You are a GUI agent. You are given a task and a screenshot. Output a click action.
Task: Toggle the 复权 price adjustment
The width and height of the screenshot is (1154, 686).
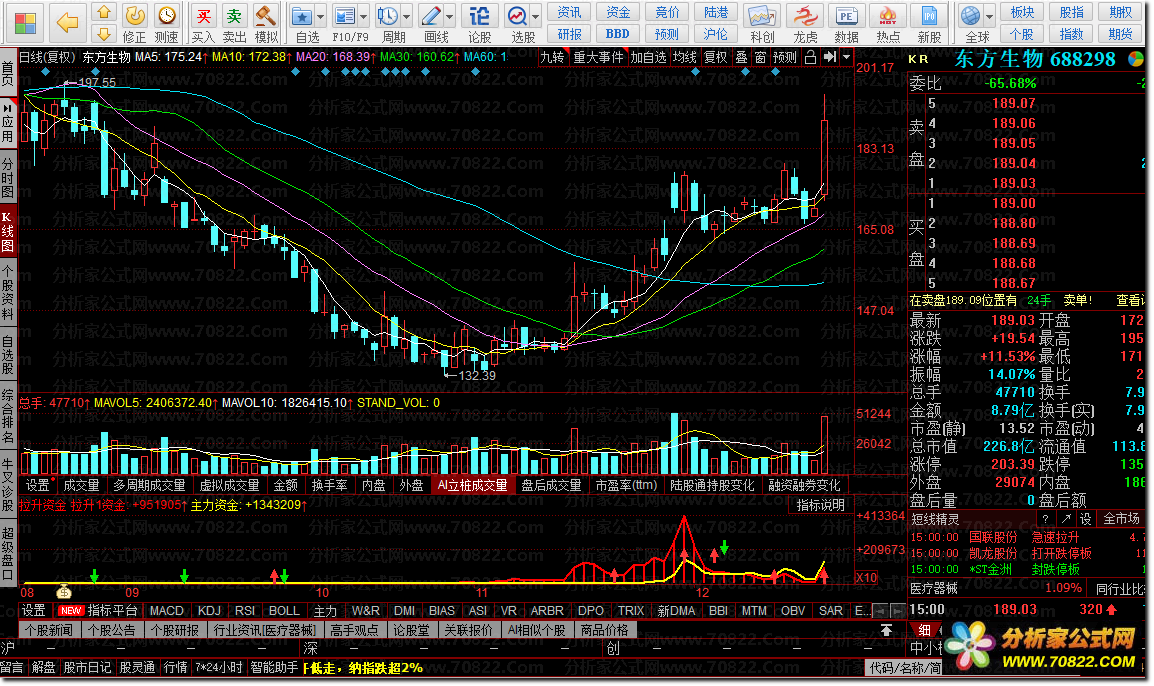(715, 57)
